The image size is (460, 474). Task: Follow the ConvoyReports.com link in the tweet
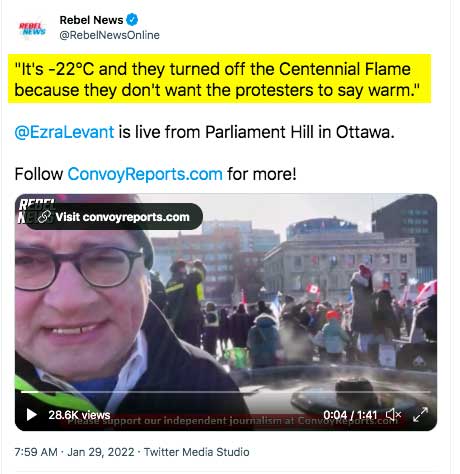click(x=145, y=174)
